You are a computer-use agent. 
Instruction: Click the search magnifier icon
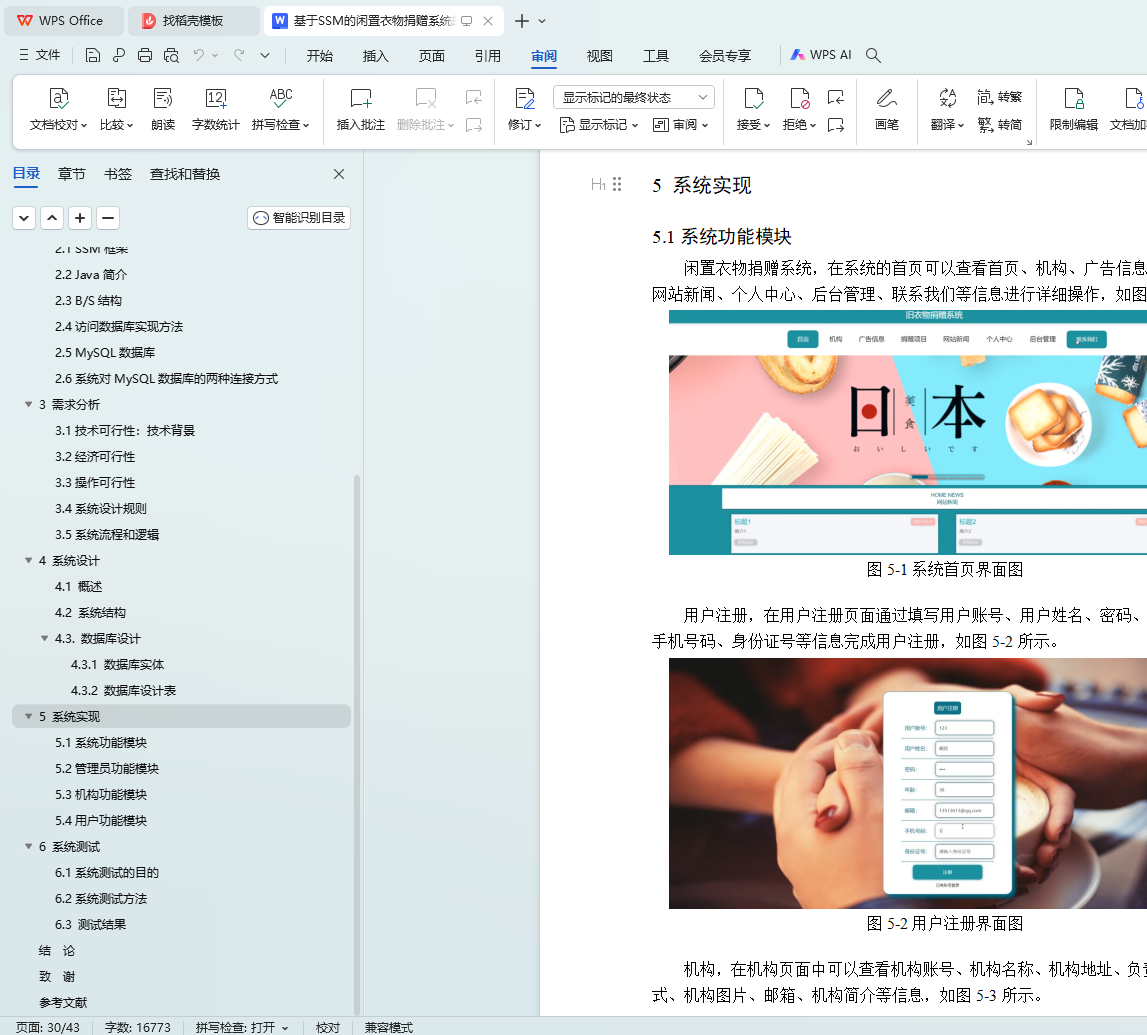(x=873, y=55)
